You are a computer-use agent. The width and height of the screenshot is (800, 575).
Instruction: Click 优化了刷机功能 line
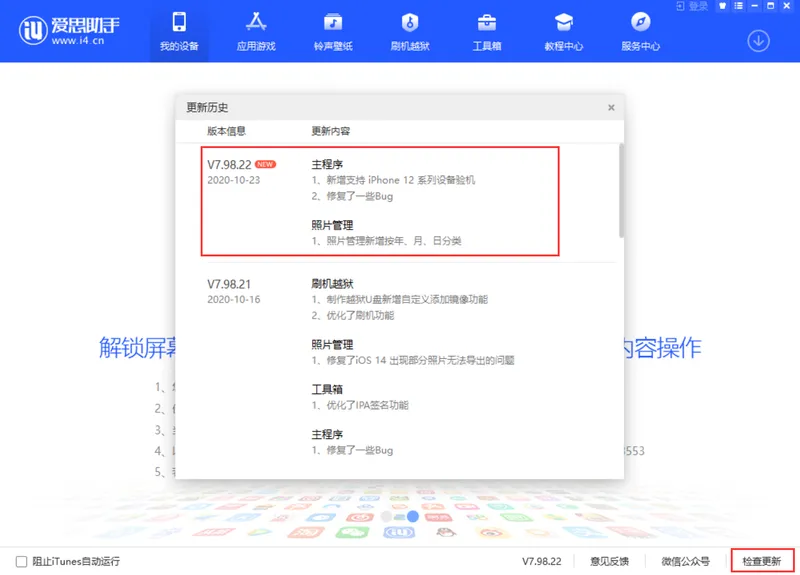tap(353, 315)
